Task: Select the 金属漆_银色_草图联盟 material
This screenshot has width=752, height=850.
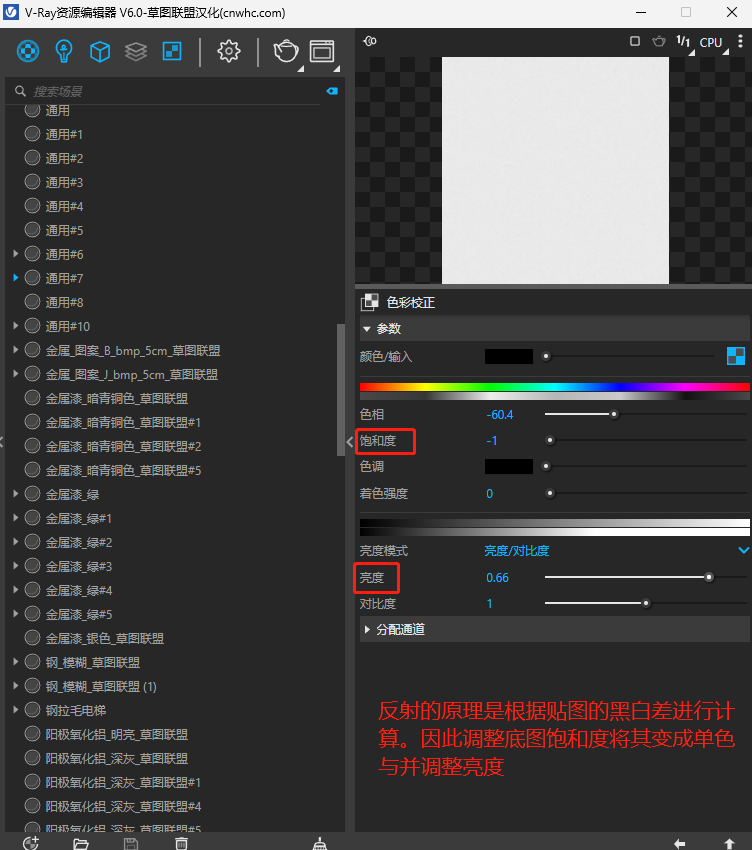Action: (104, 638)
